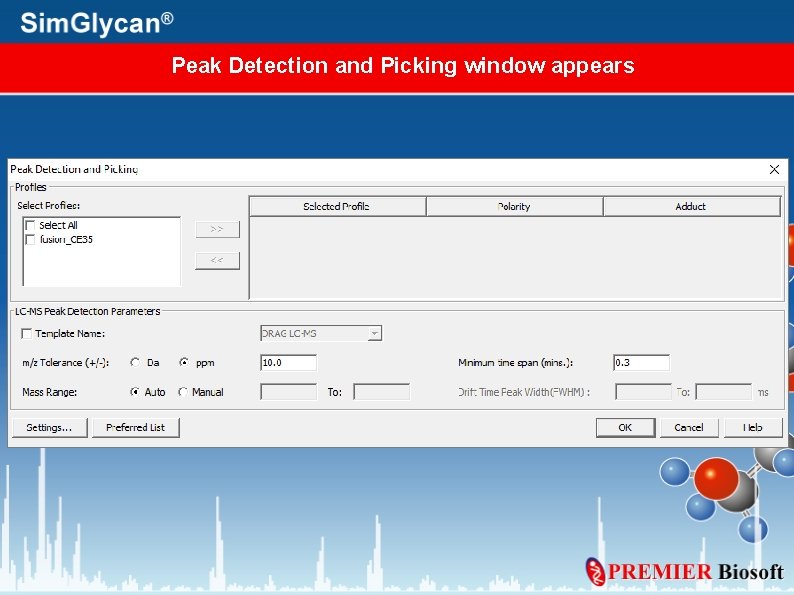Select the Da tolerance radio button
The image size is (794, 595).
(135, 363)
